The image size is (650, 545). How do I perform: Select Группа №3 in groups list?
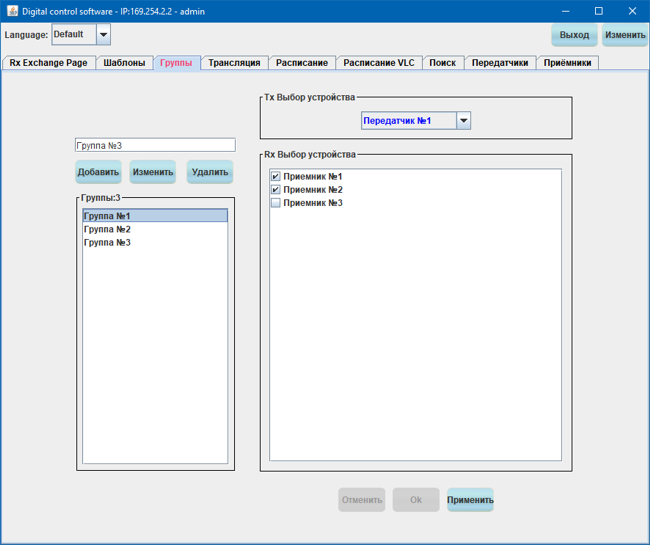pyautogui.click(x=107, y=242)
